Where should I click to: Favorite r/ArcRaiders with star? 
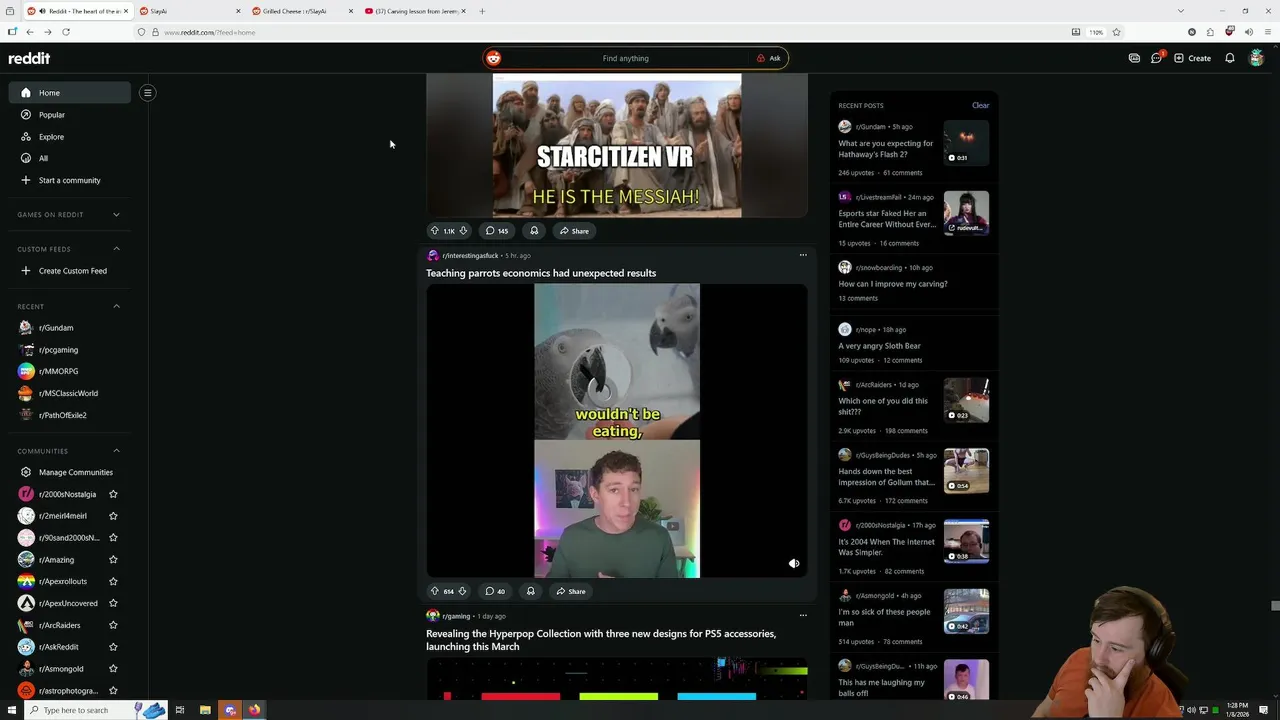(113, 625)
